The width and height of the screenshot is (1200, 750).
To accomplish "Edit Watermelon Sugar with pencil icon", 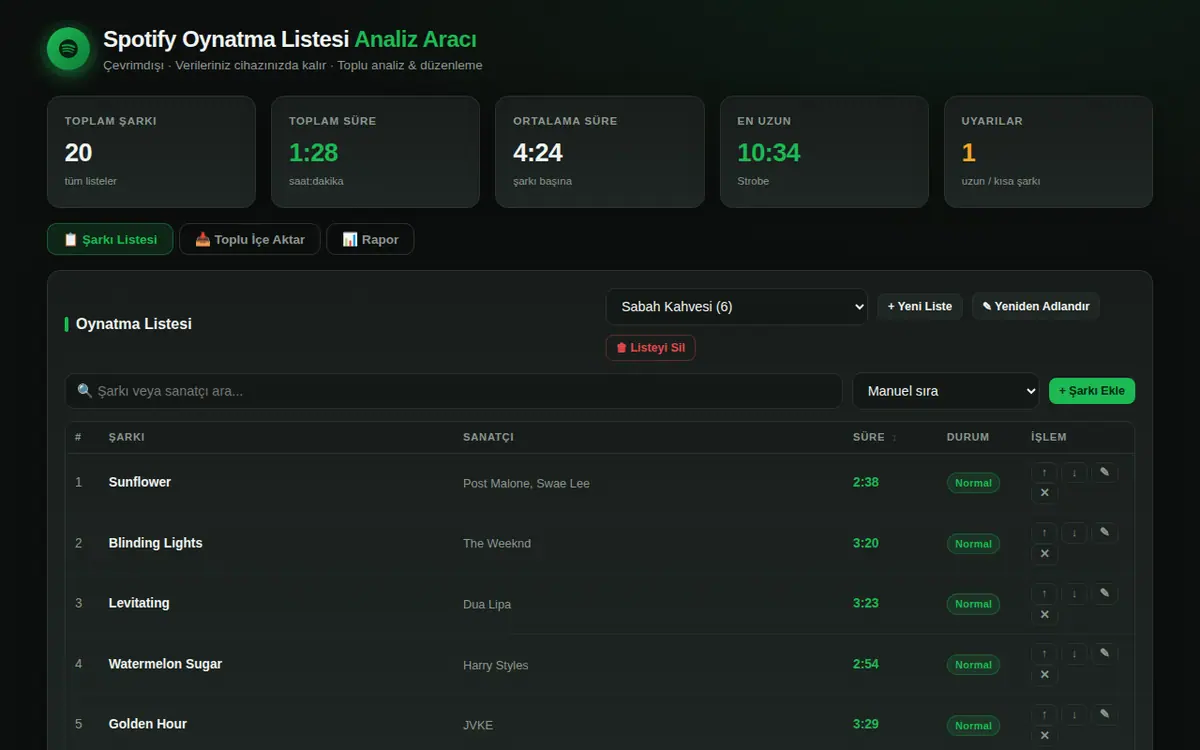I will [1104, 654].
